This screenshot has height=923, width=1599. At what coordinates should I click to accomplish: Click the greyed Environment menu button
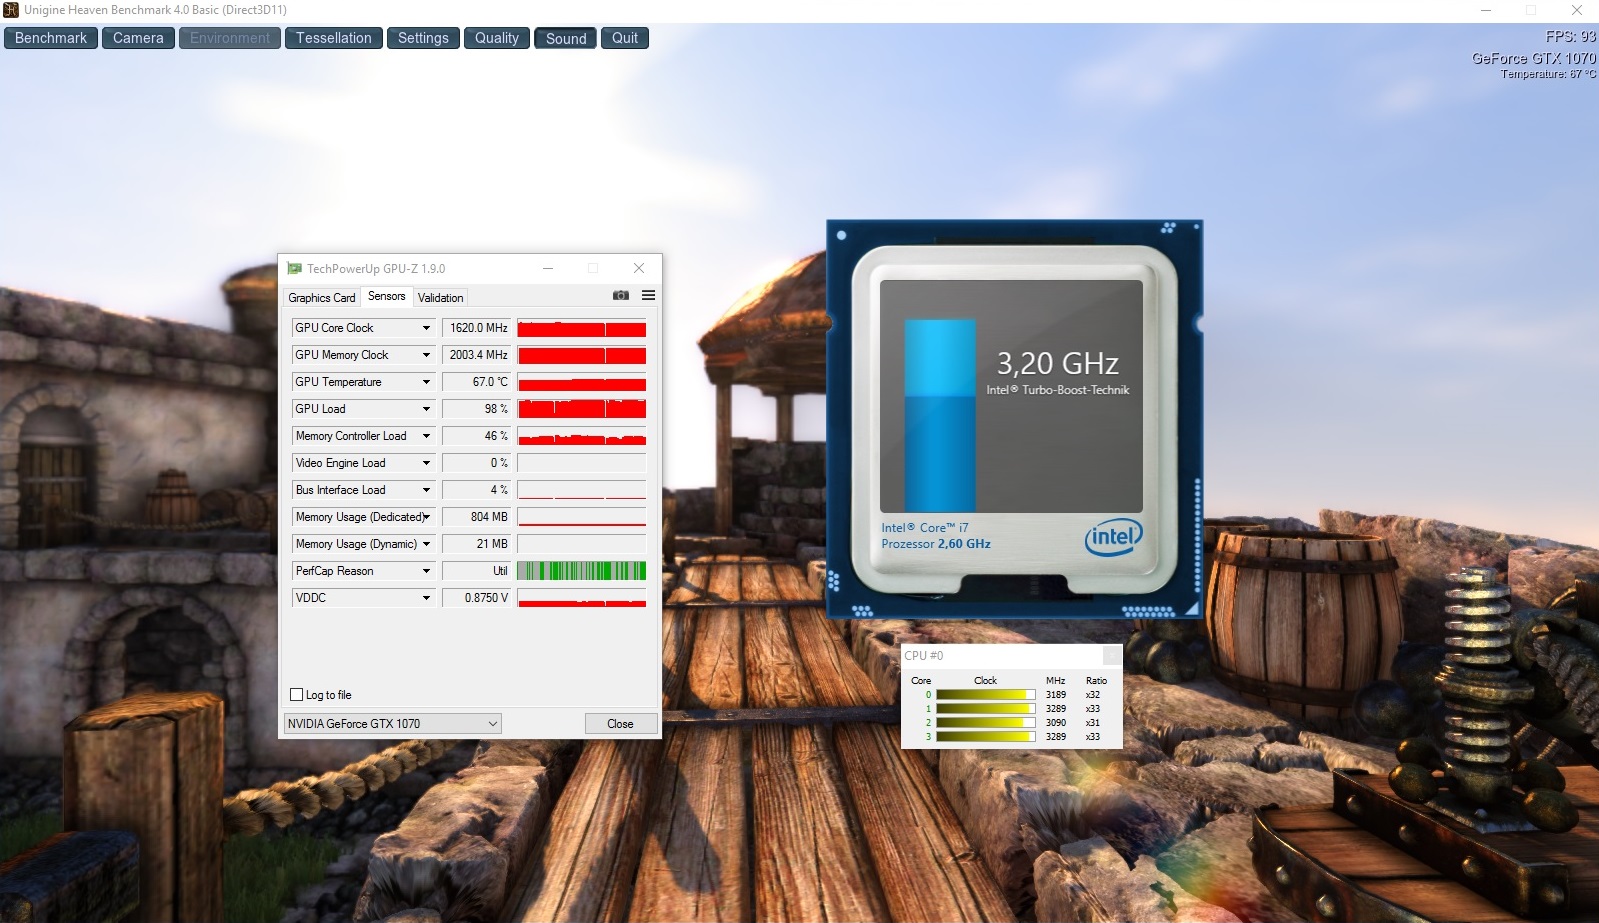pos(230,38)
